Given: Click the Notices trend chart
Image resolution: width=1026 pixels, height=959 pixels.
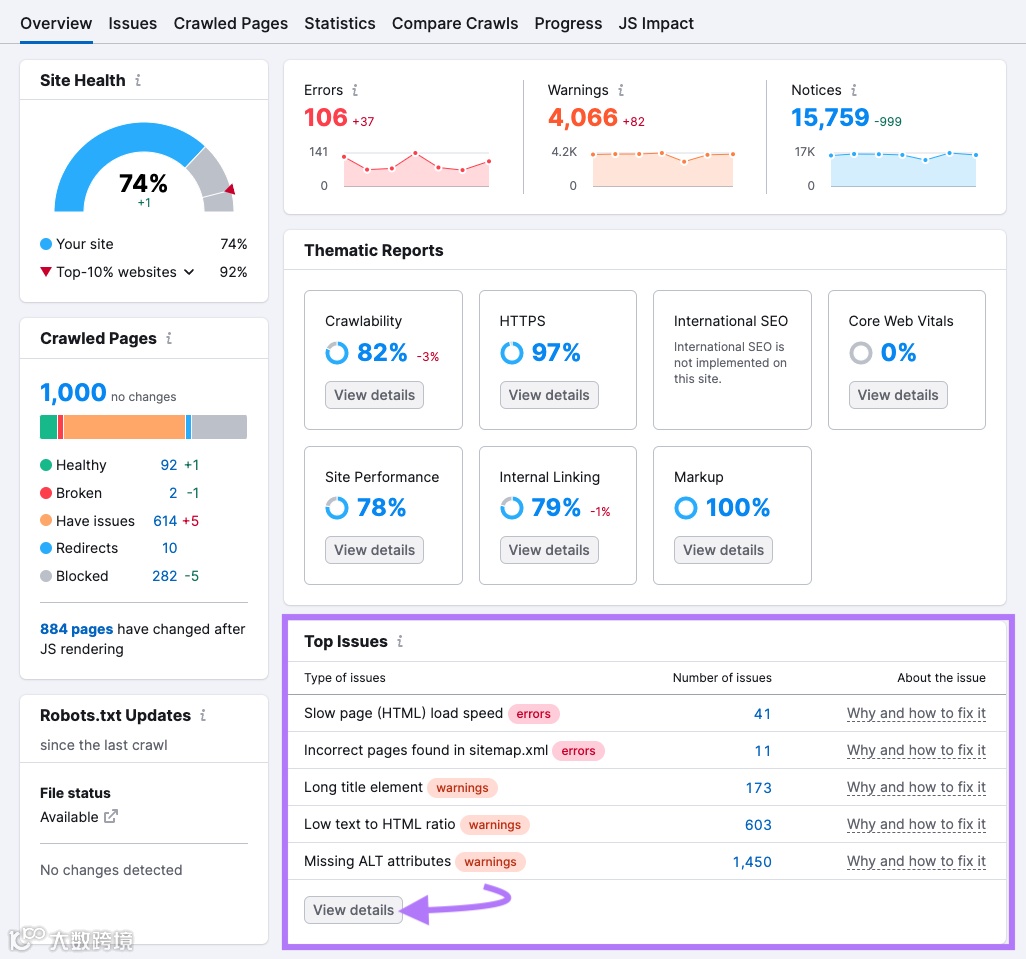Looking at the screenshot, I should click(903, 169).
